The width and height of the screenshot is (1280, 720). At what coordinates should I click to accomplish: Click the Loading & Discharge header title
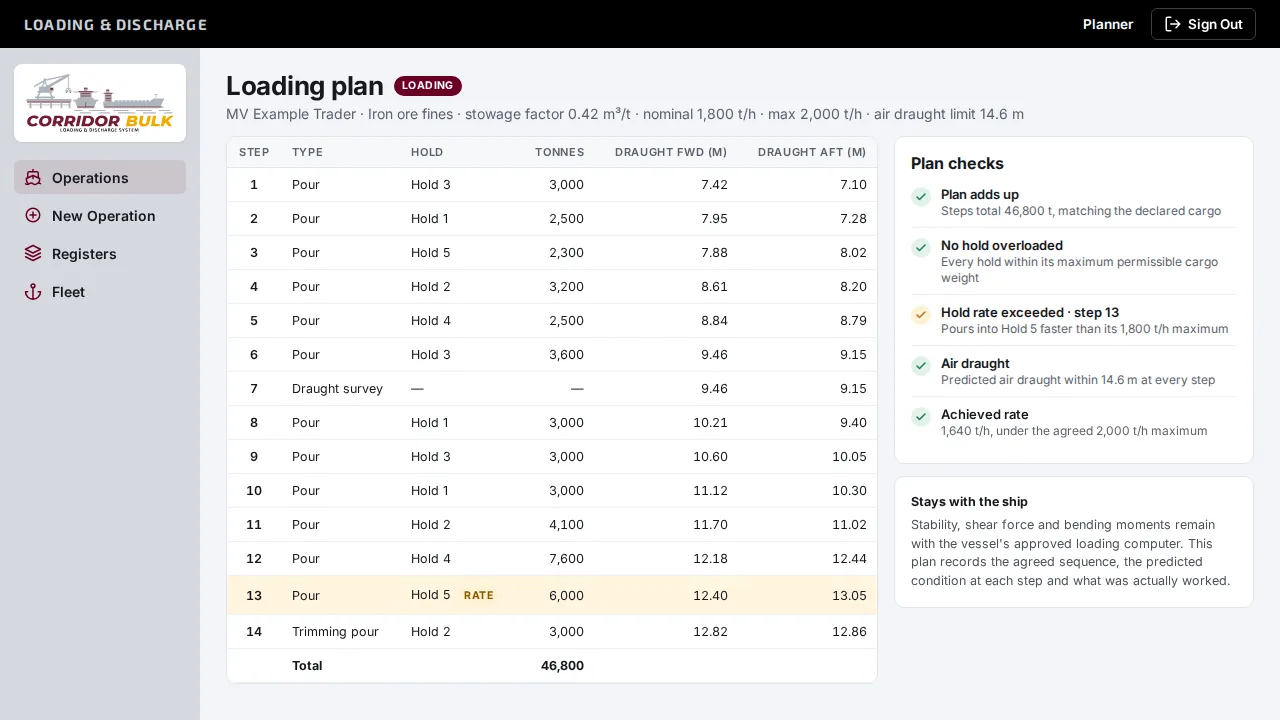[x=116, y=24]
